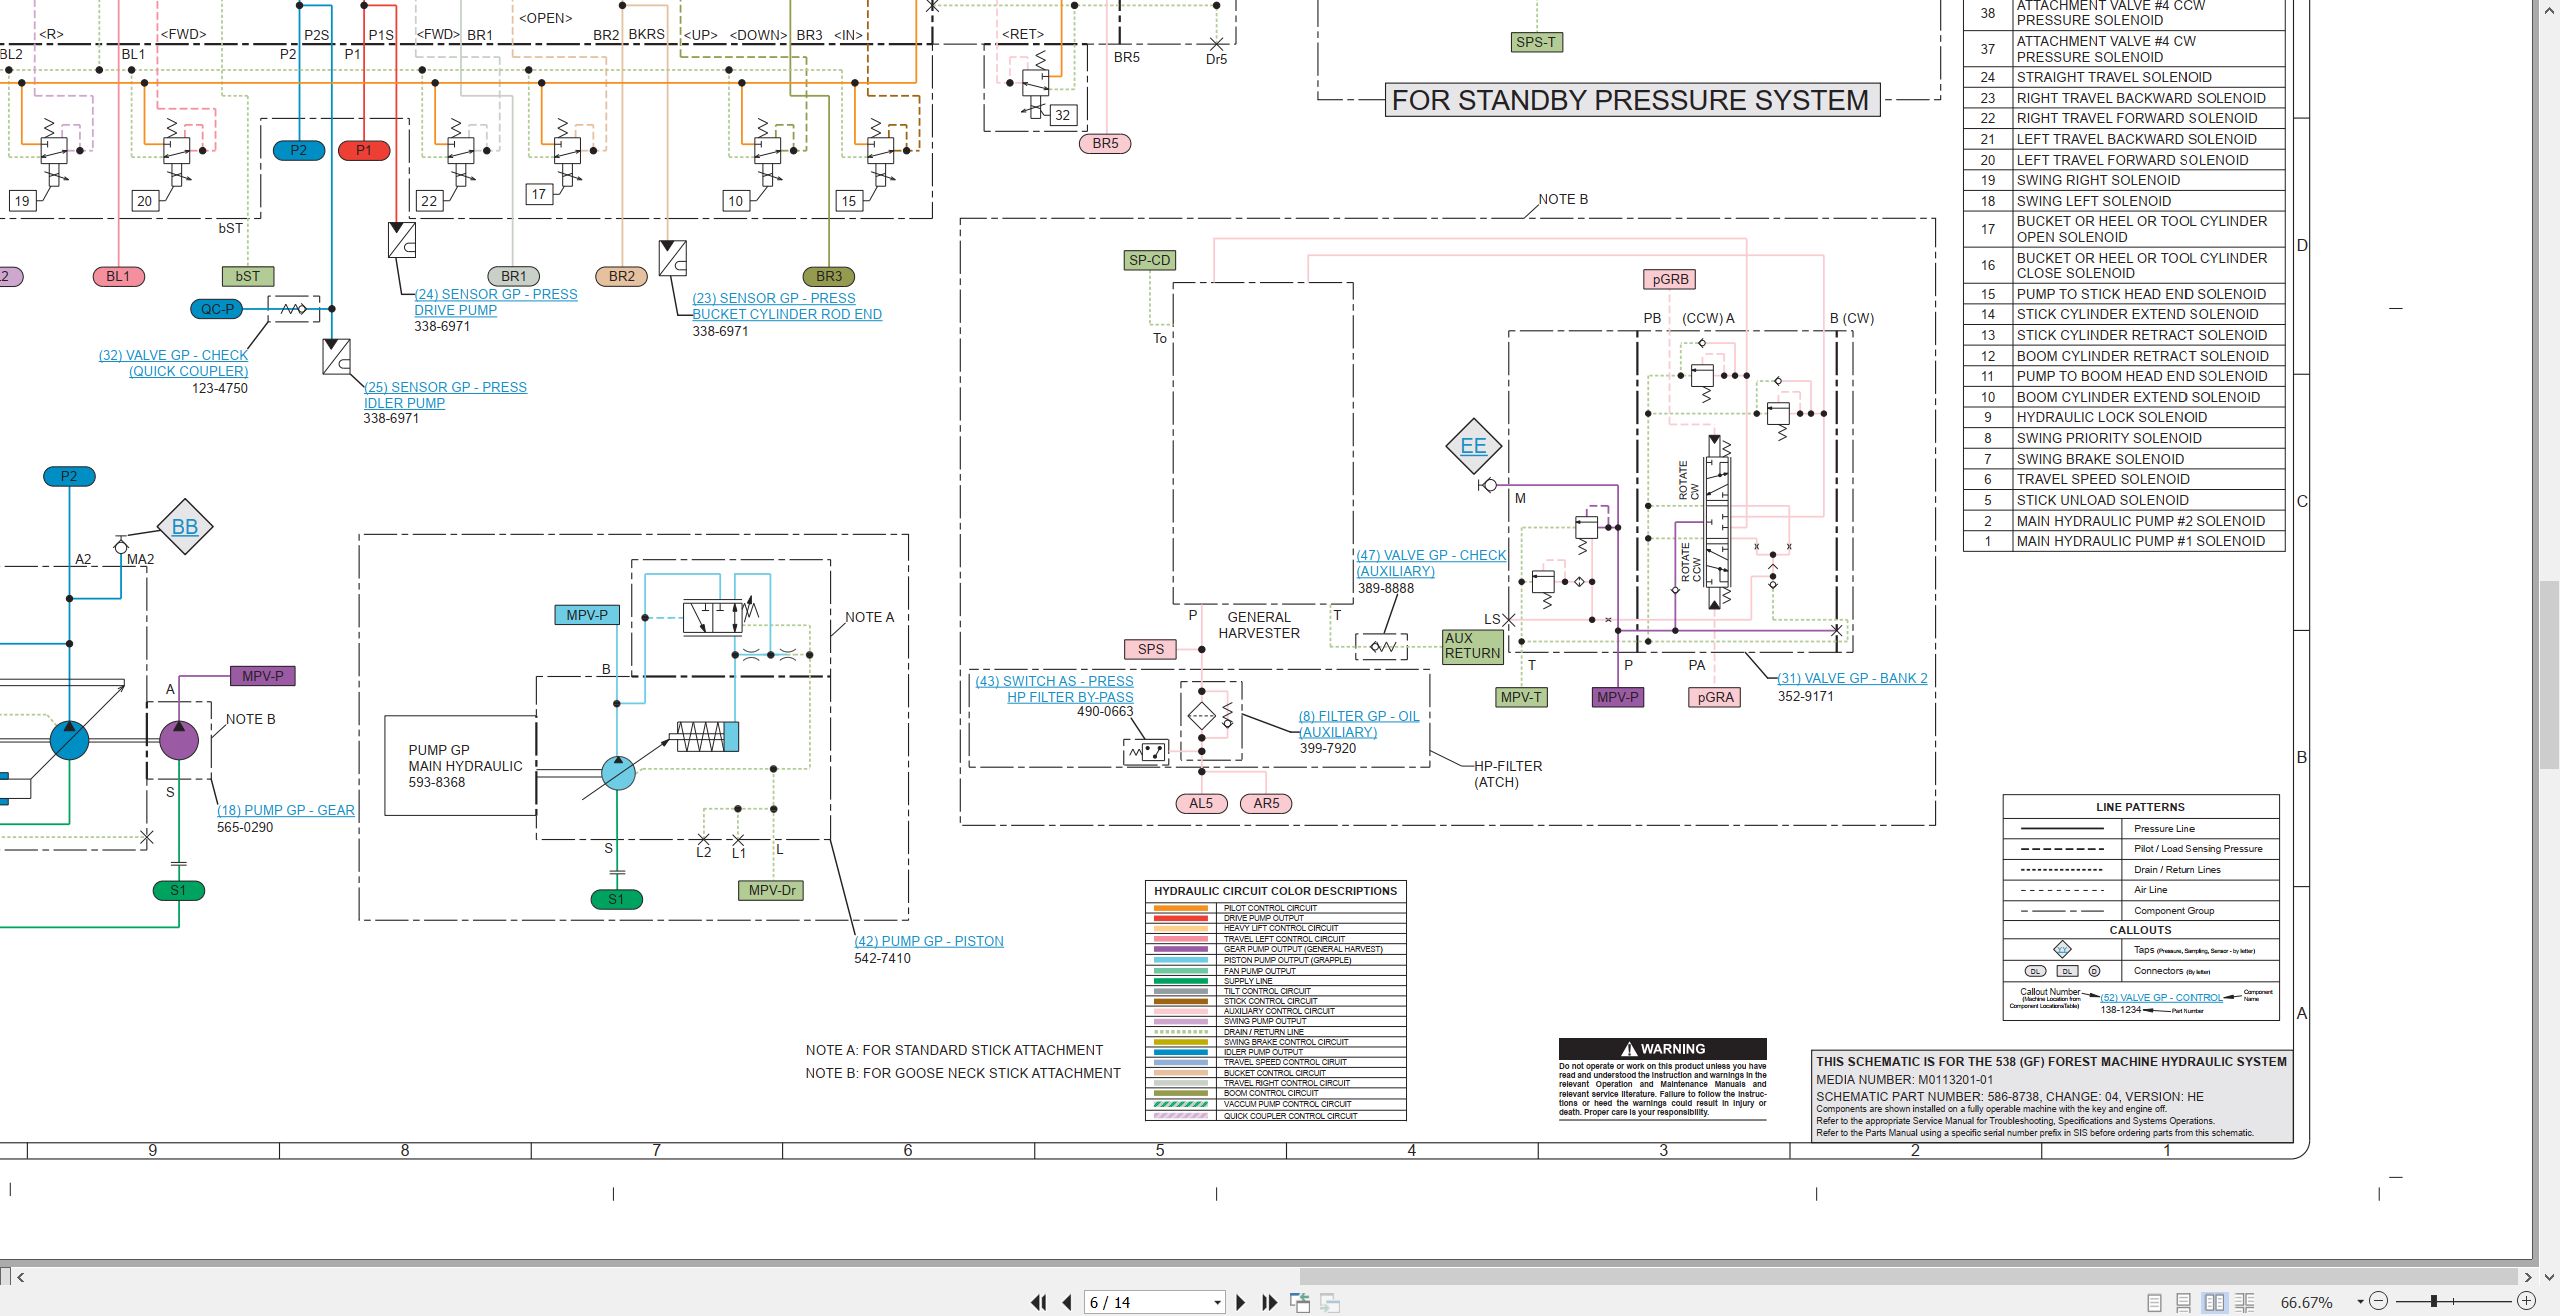Click horizontal scrollbar left arrow
This screenshot has height=1316, width=2560.
(20, 1277)
